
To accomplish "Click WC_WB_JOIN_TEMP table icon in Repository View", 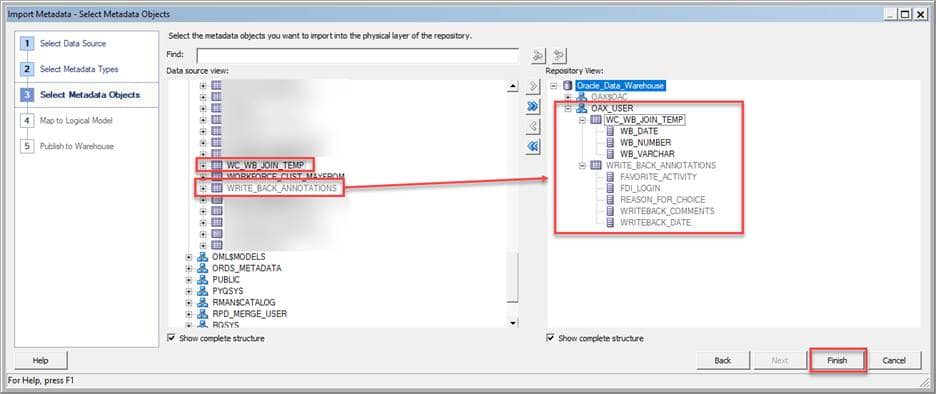I will tap(596, 120).
